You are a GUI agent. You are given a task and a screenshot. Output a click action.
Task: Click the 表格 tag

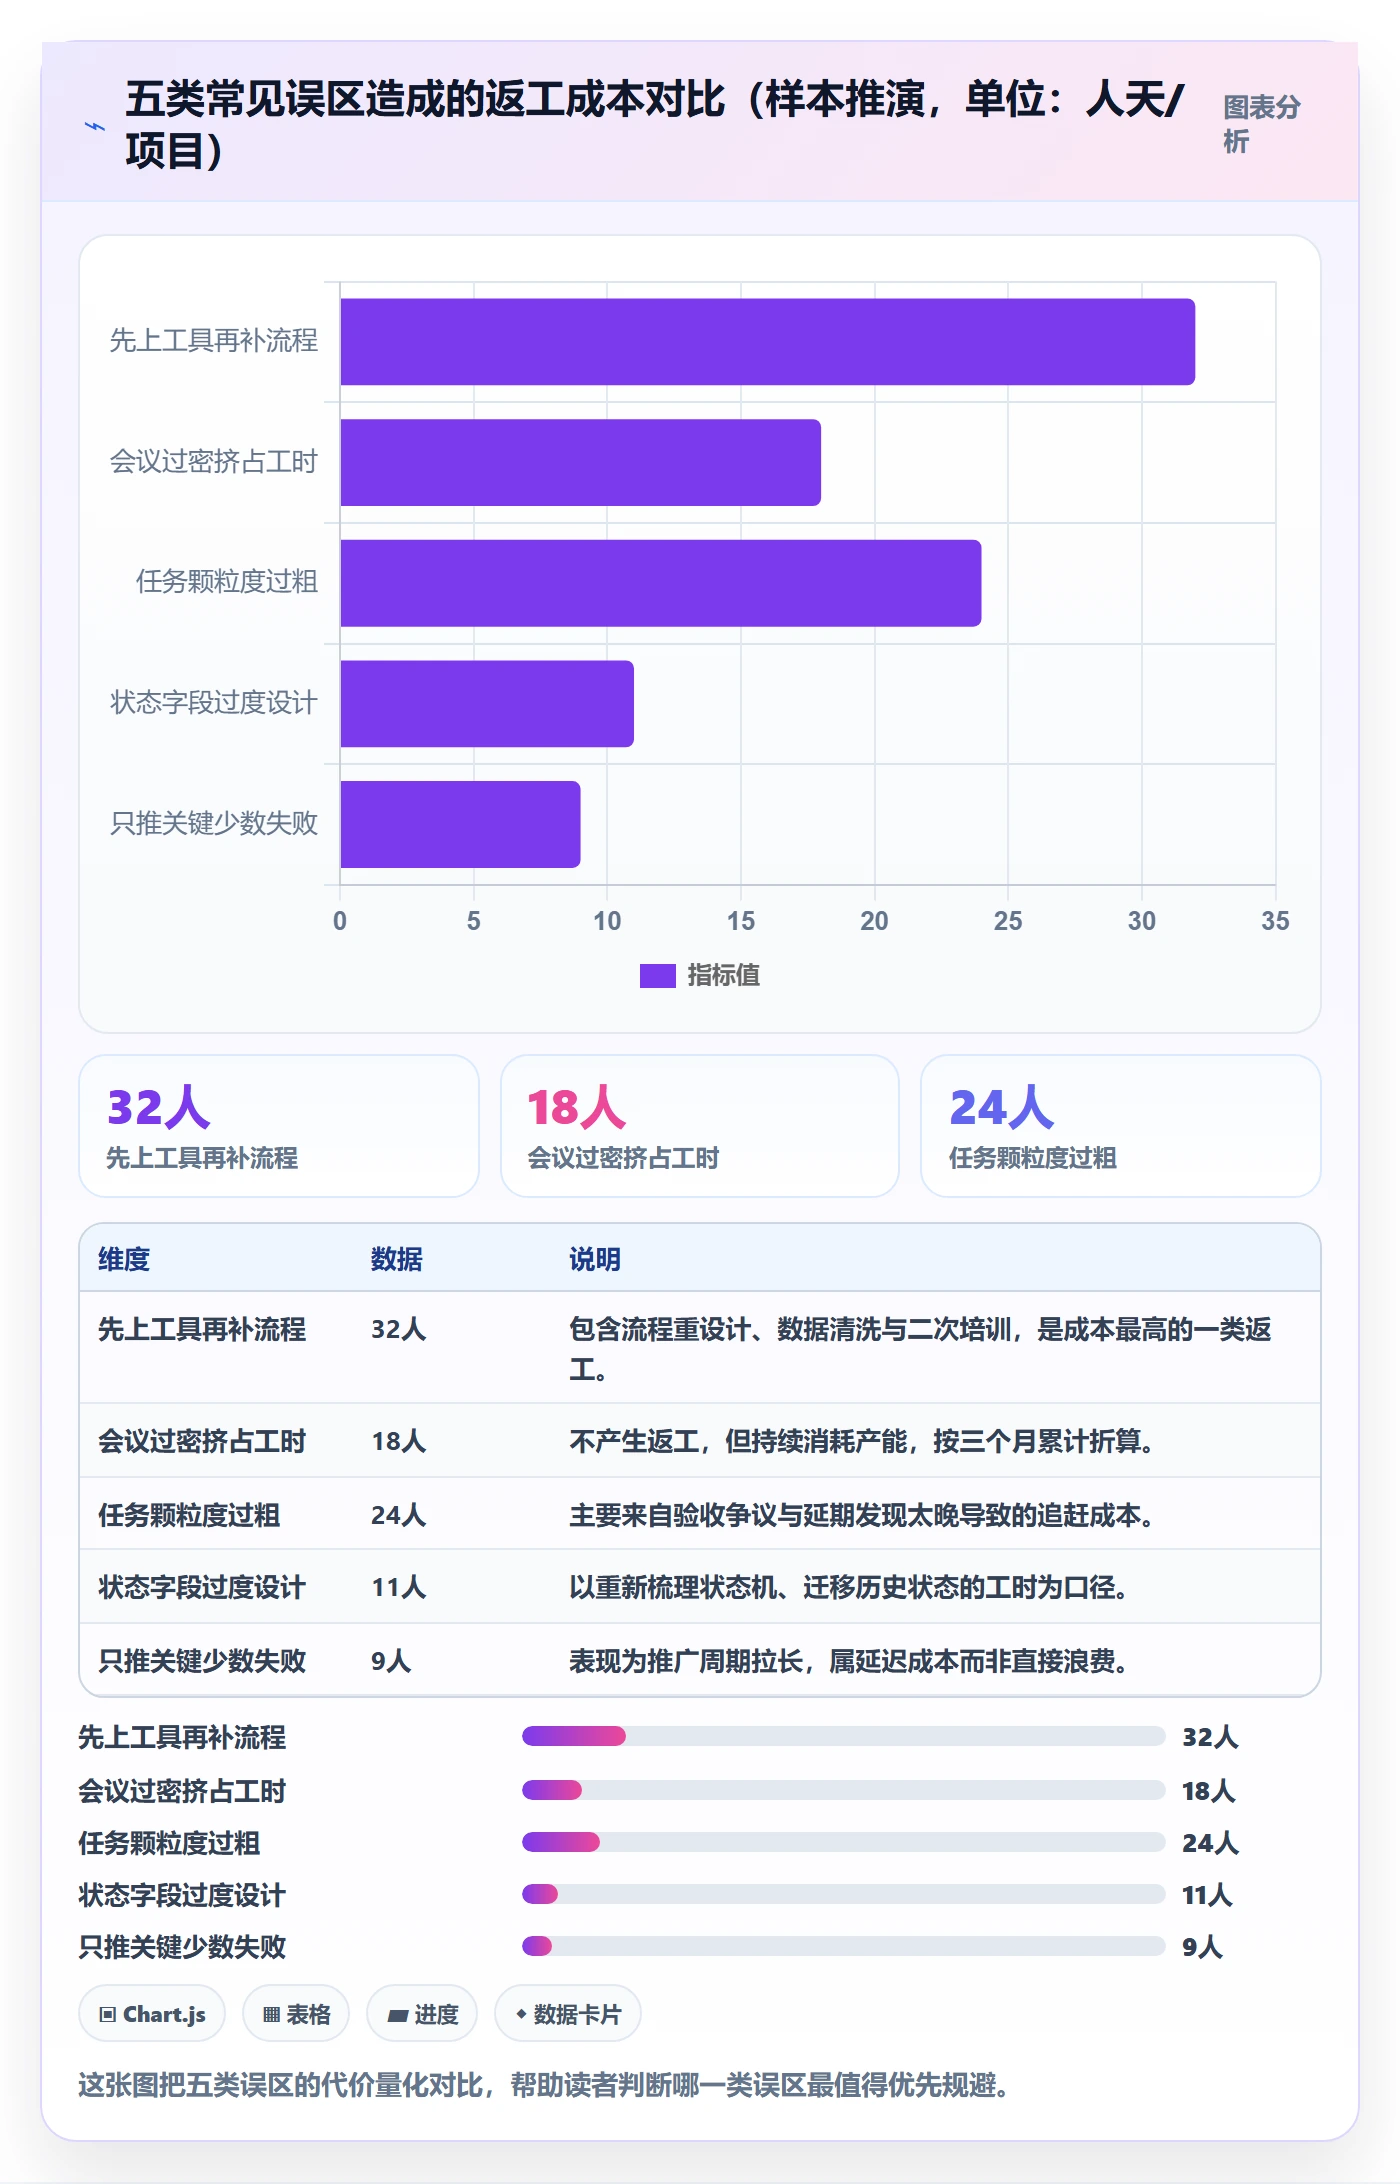(296, 2014)
